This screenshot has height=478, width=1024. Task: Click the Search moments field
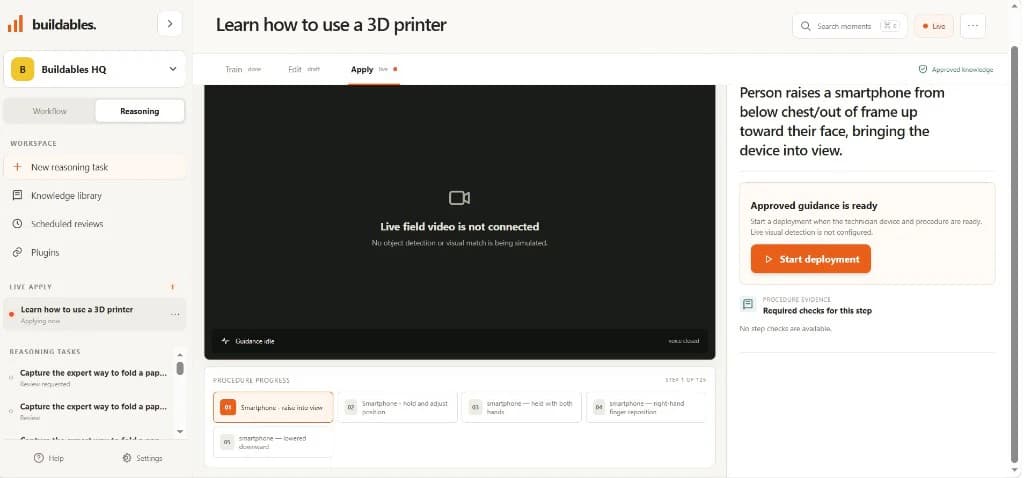[x=850, y=26]
